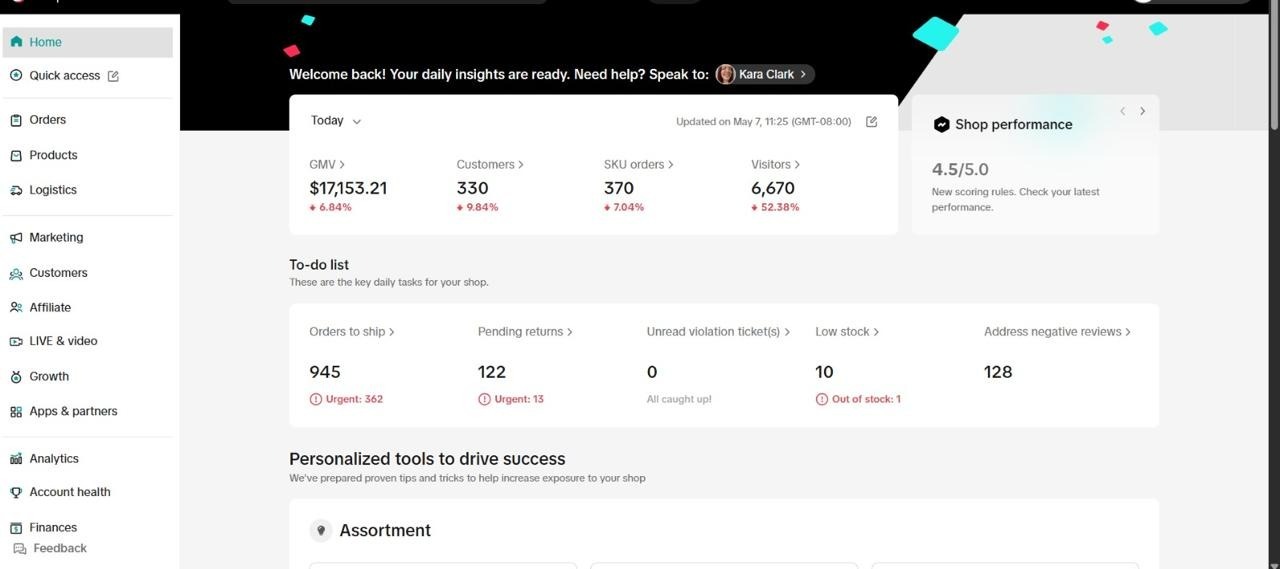Open the edit icon beside Quick access

click(113, 76)
